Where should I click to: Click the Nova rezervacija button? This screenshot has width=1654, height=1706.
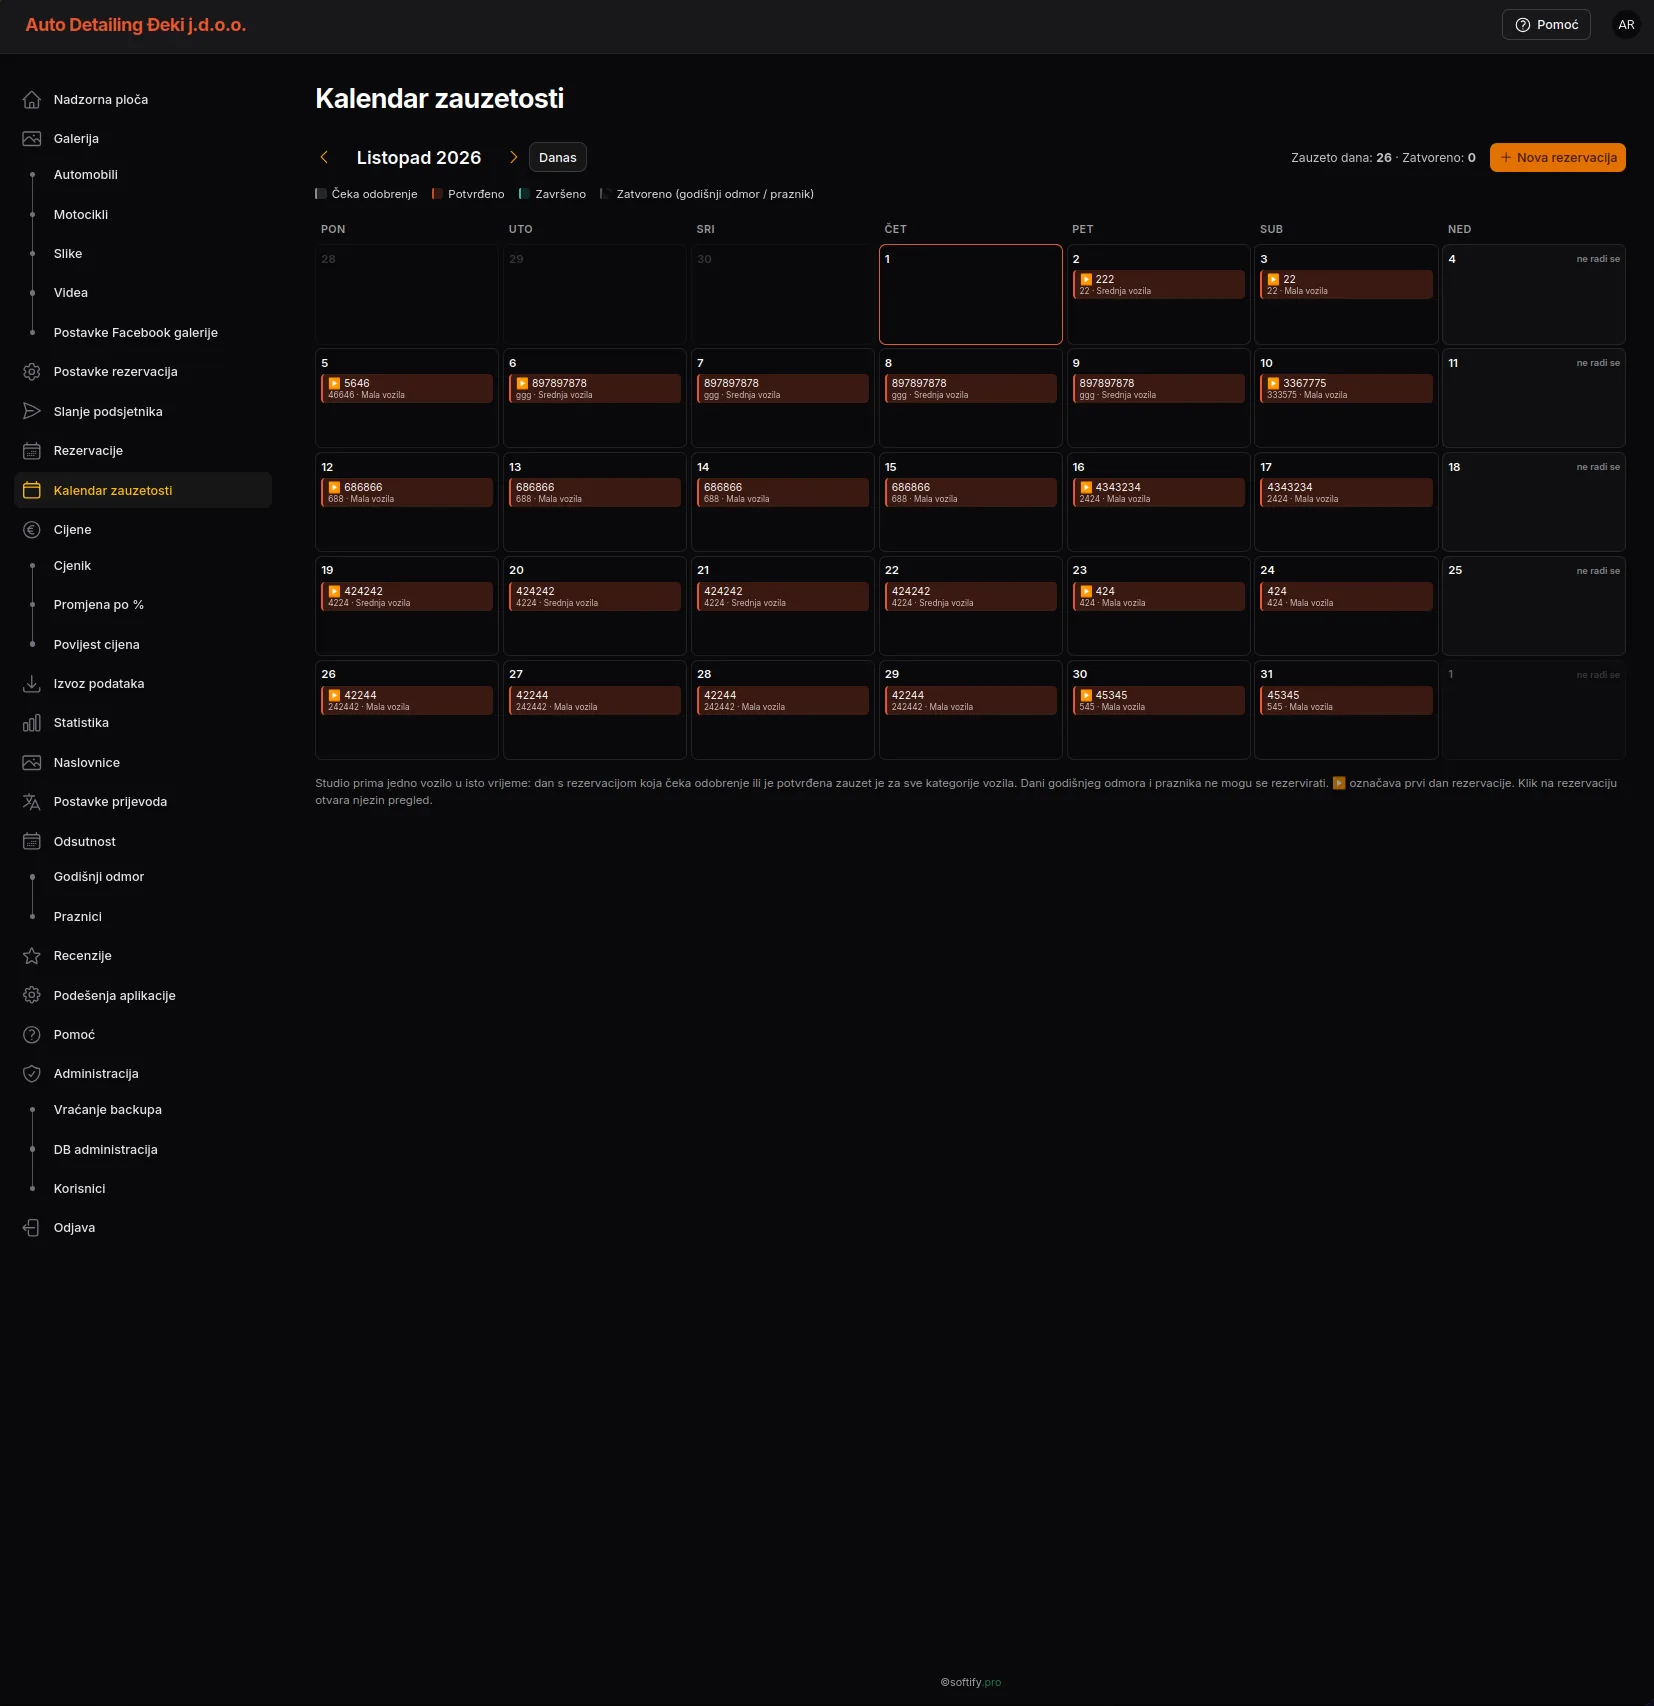(1558, 157)
